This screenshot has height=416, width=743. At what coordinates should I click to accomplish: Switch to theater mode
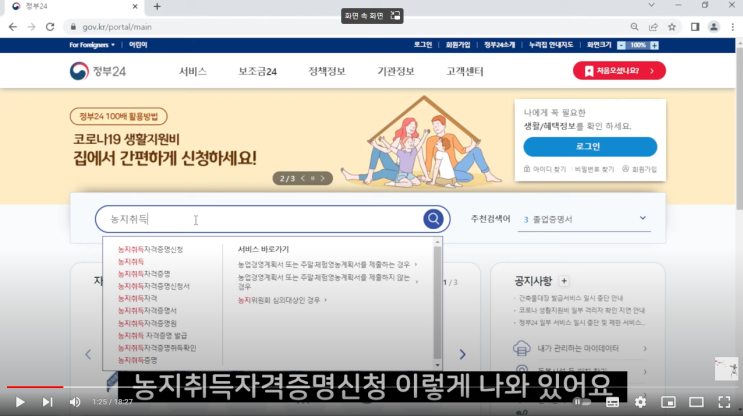(696, 402)
